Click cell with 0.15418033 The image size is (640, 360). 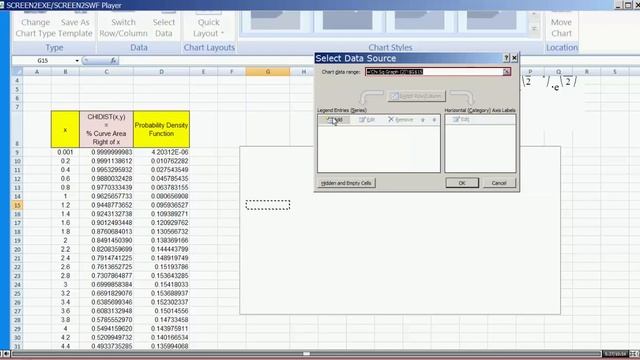161,284
